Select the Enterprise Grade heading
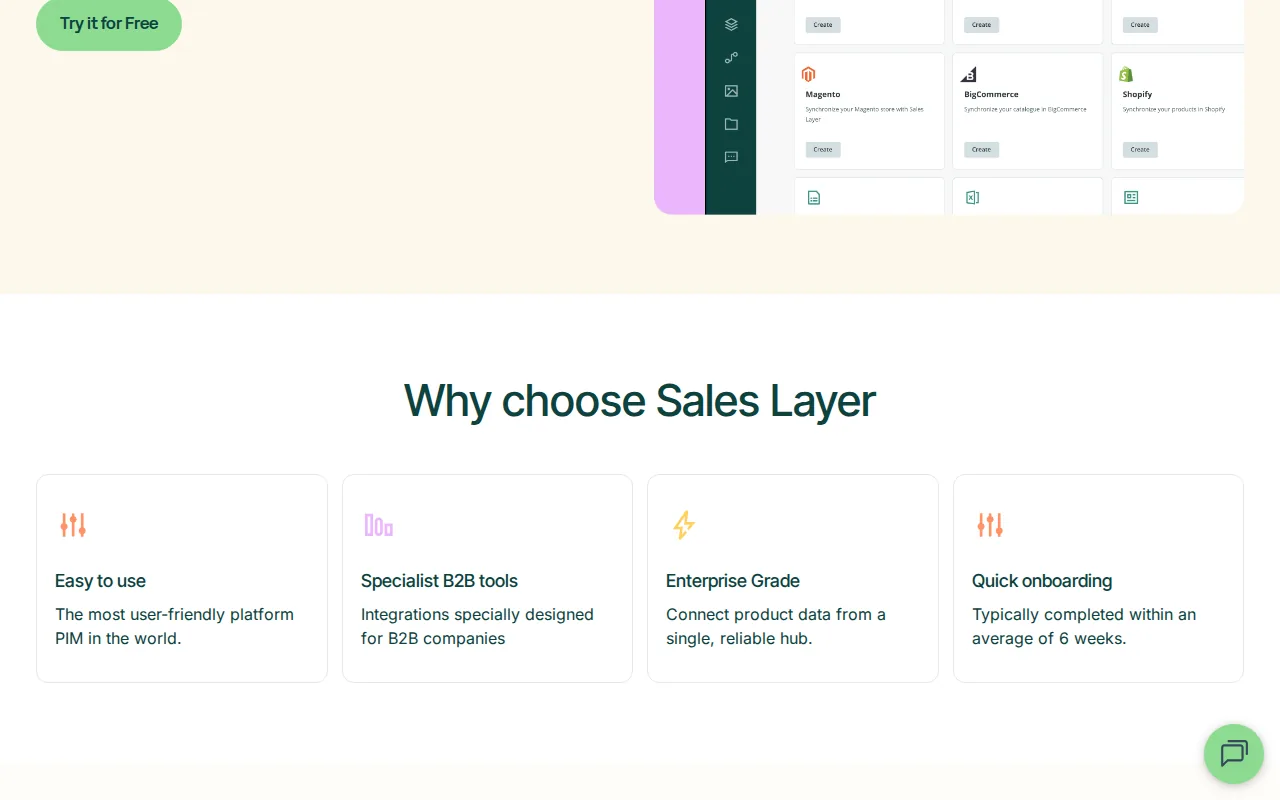 click(x=733, y=581)
